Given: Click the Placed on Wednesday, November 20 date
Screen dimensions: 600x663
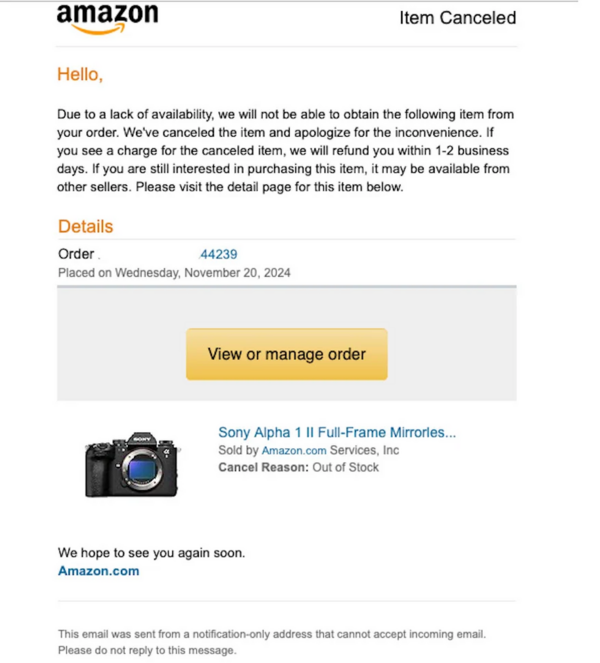Looking at the screenshot, I should click(174, 273).
